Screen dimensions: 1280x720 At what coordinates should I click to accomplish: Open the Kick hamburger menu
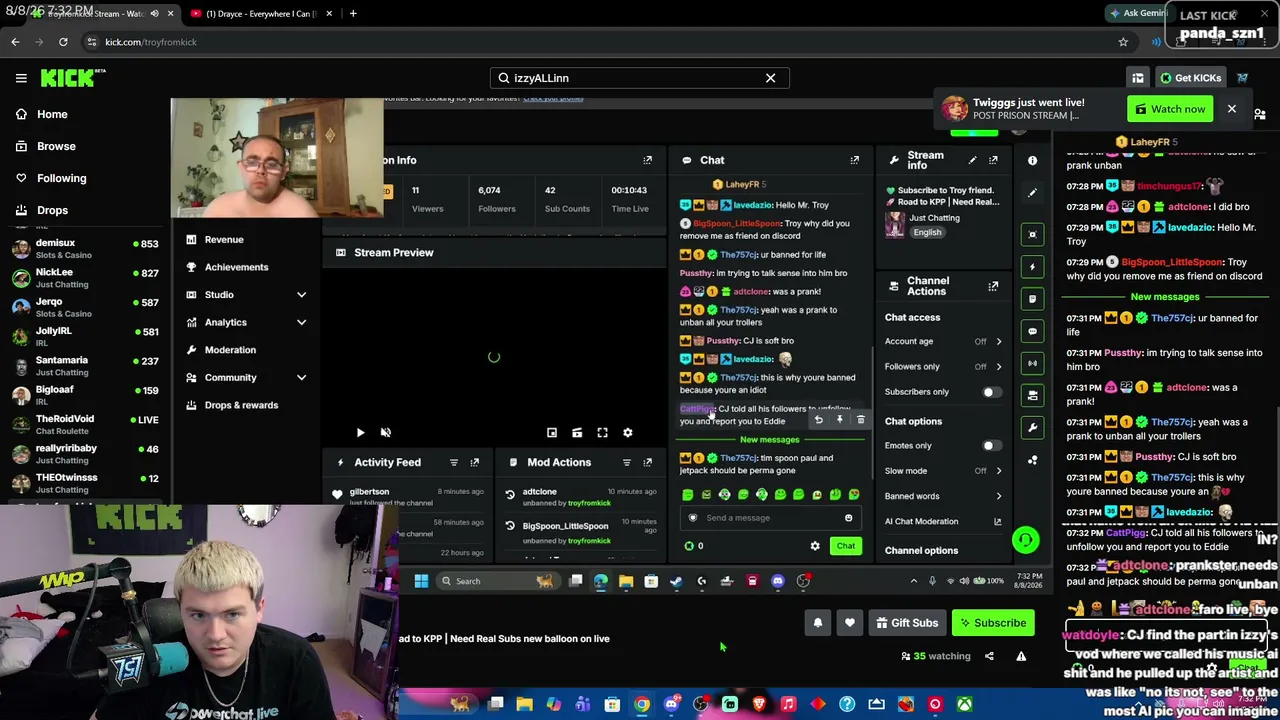point(21,78)
